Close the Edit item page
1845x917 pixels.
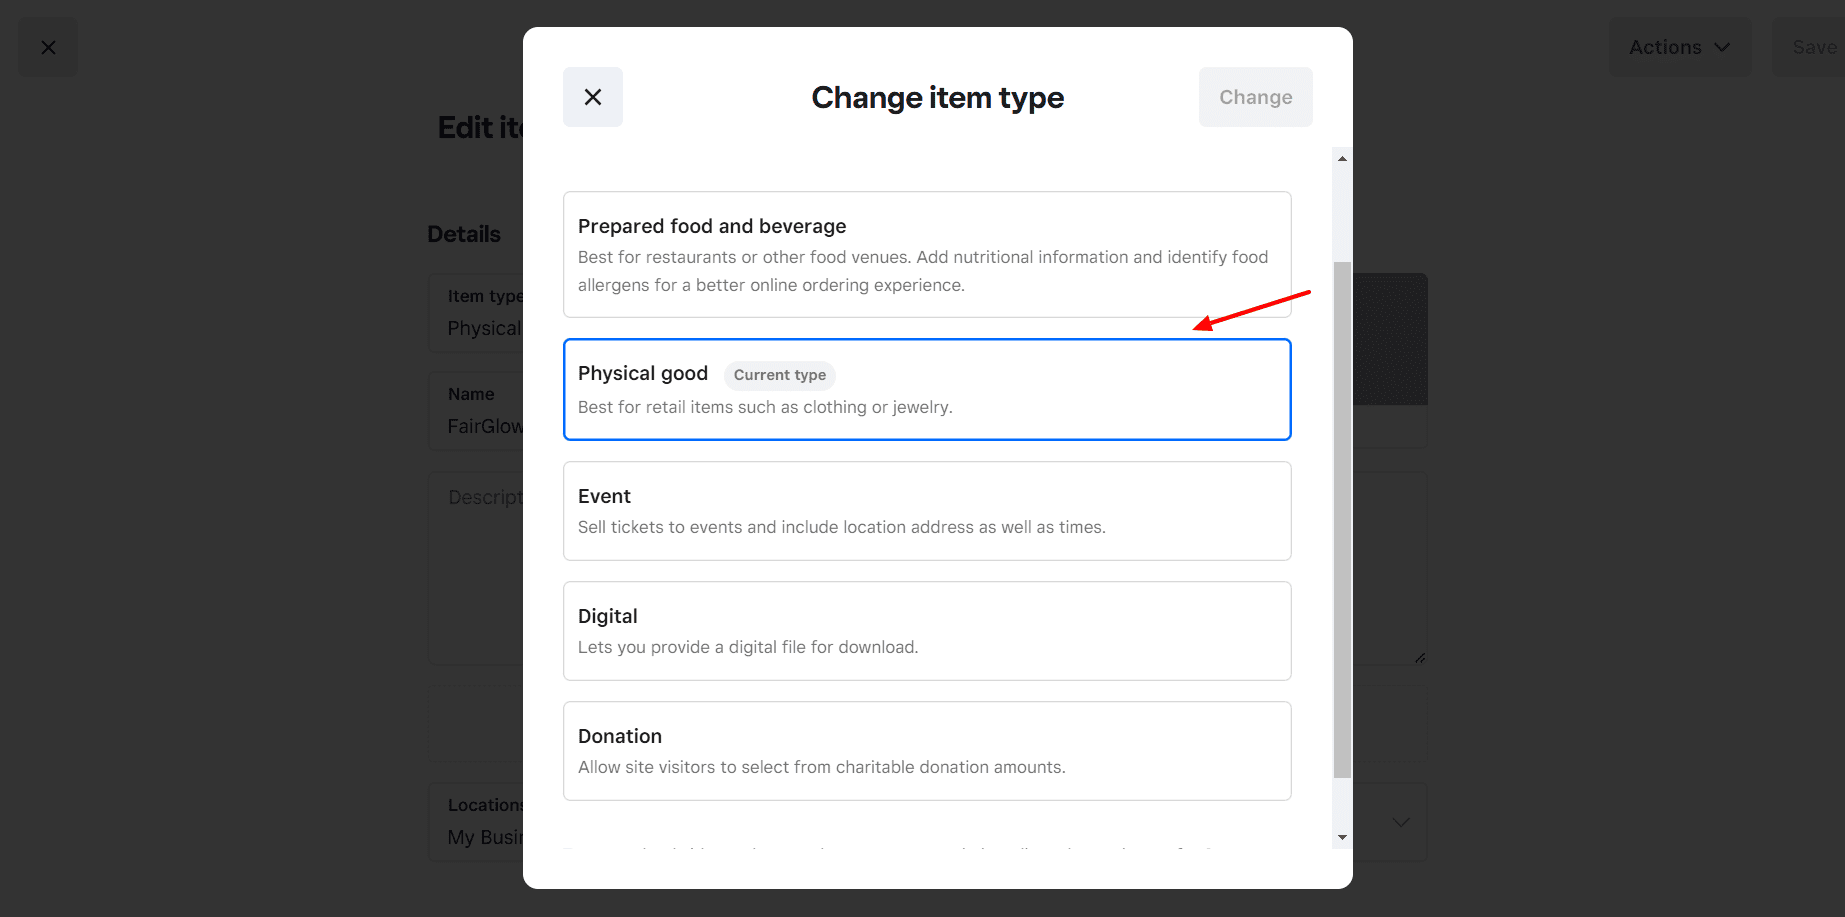pos(48,47)
